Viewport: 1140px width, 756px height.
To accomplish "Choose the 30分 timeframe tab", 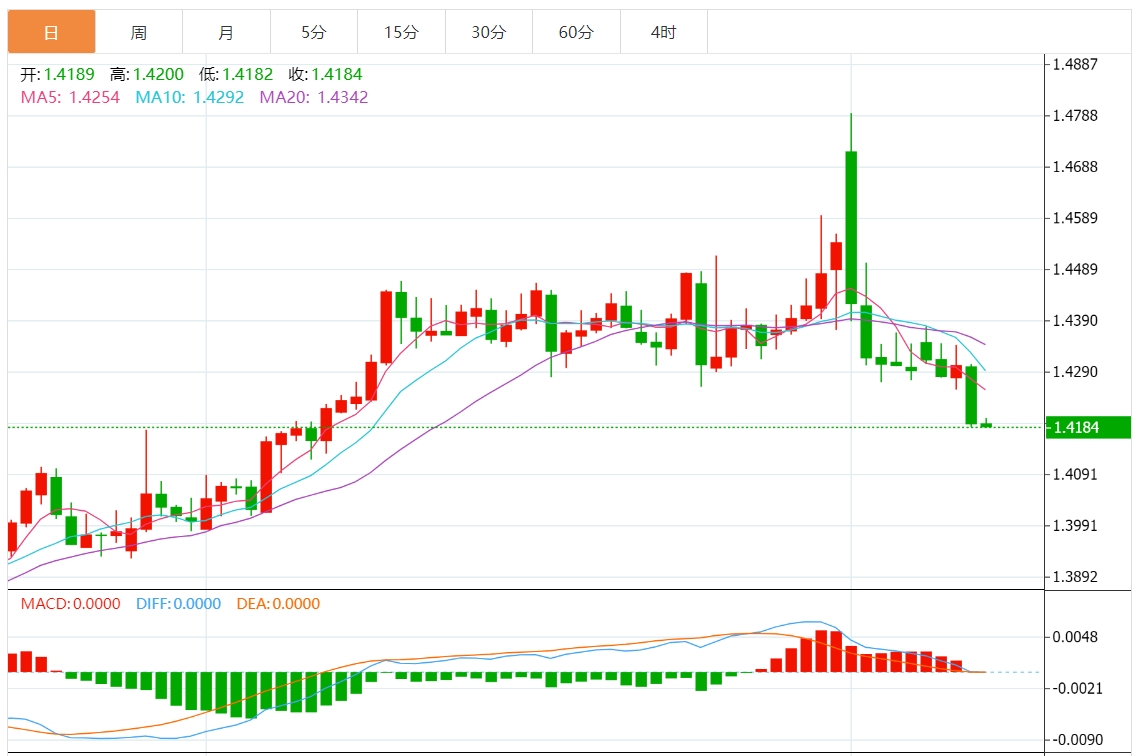I will [489, 32].
